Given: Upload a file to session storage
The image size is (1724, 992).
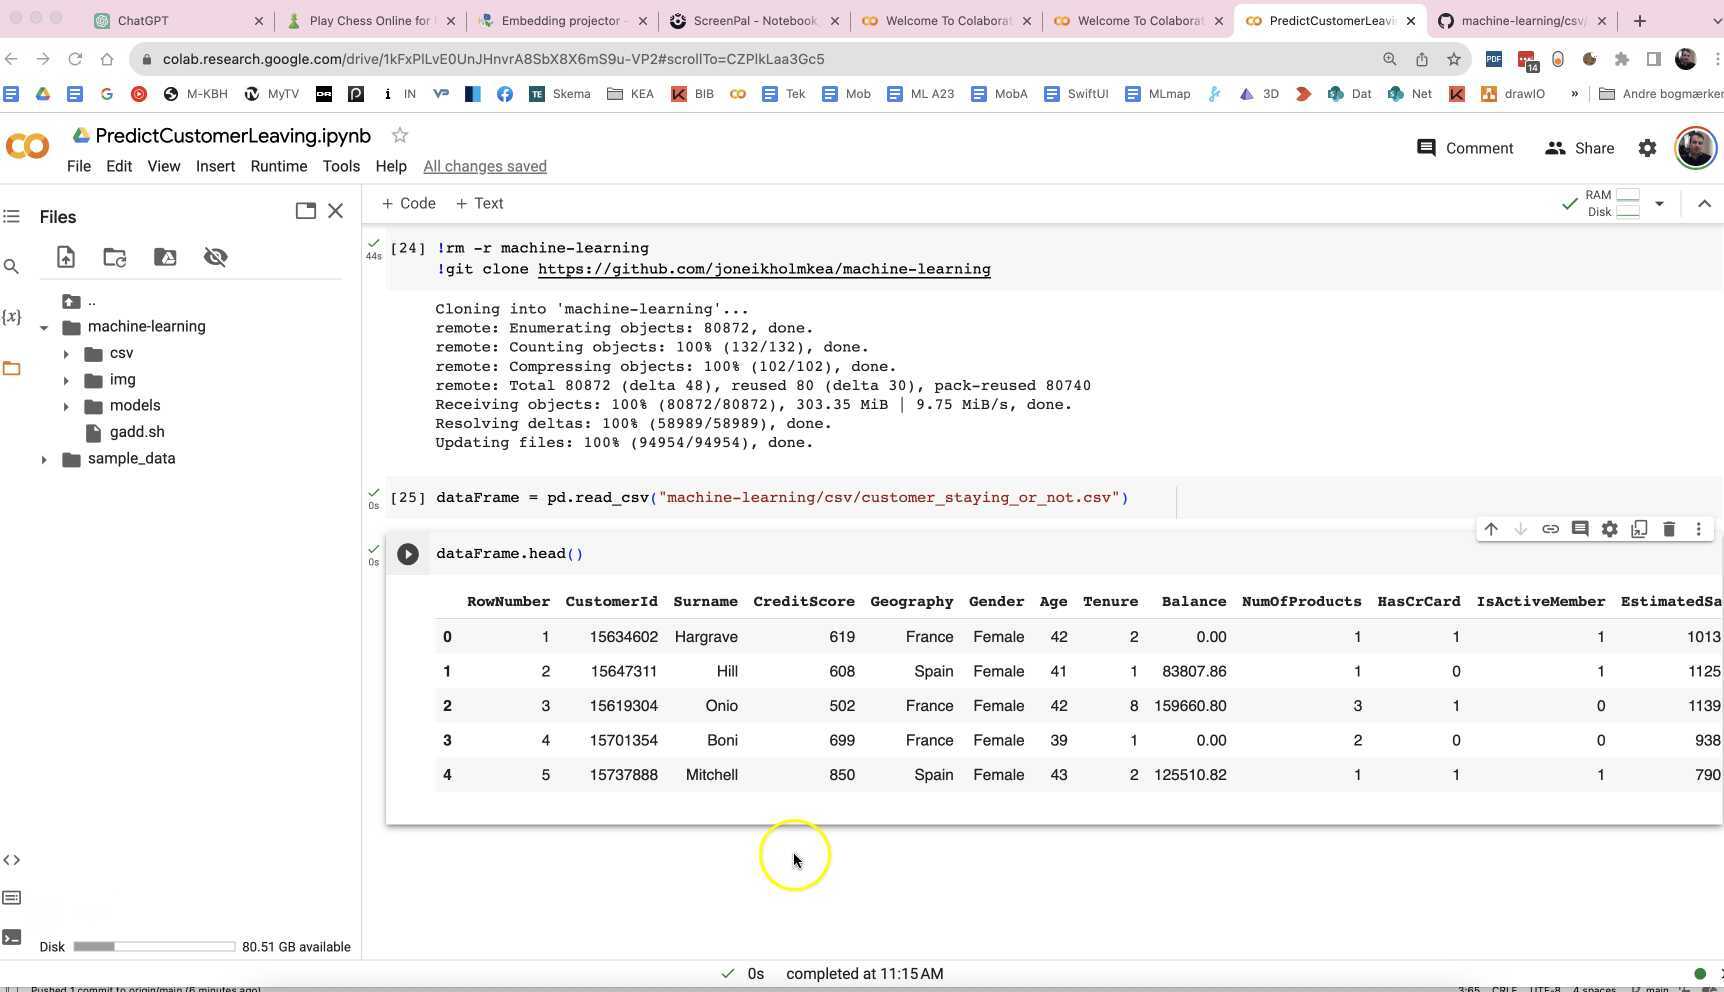Looking at the screenshot, I should (65, 257).
